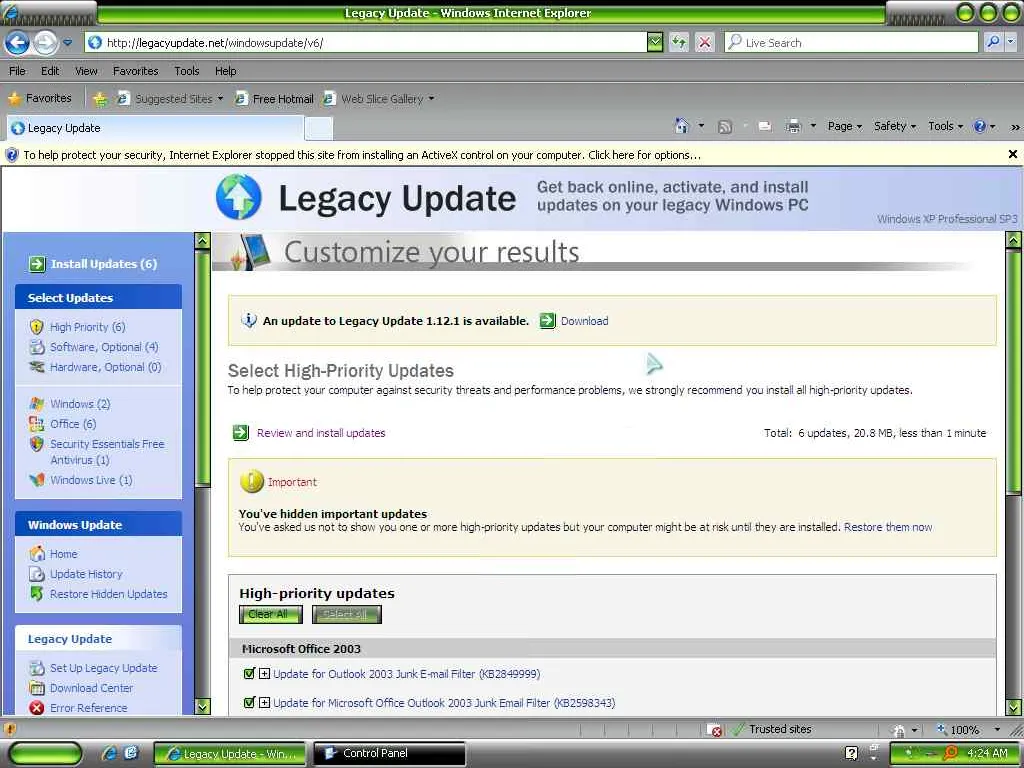Image resolution: width=1024 pixels, height=768 pixels.
Task: Click the Security Essentials shield icon
Action: pyautogui.click(x=37, y=444)
